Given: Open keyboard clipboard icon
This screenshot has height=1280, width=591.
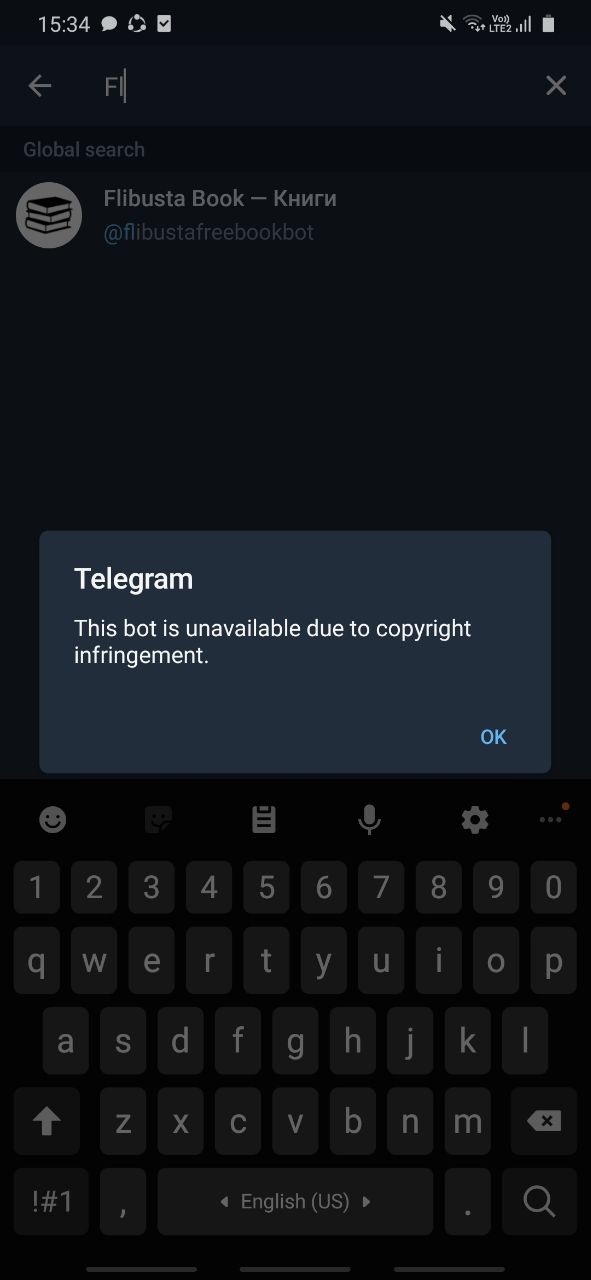Looking at the screenshot, I should tap(264, 820).
